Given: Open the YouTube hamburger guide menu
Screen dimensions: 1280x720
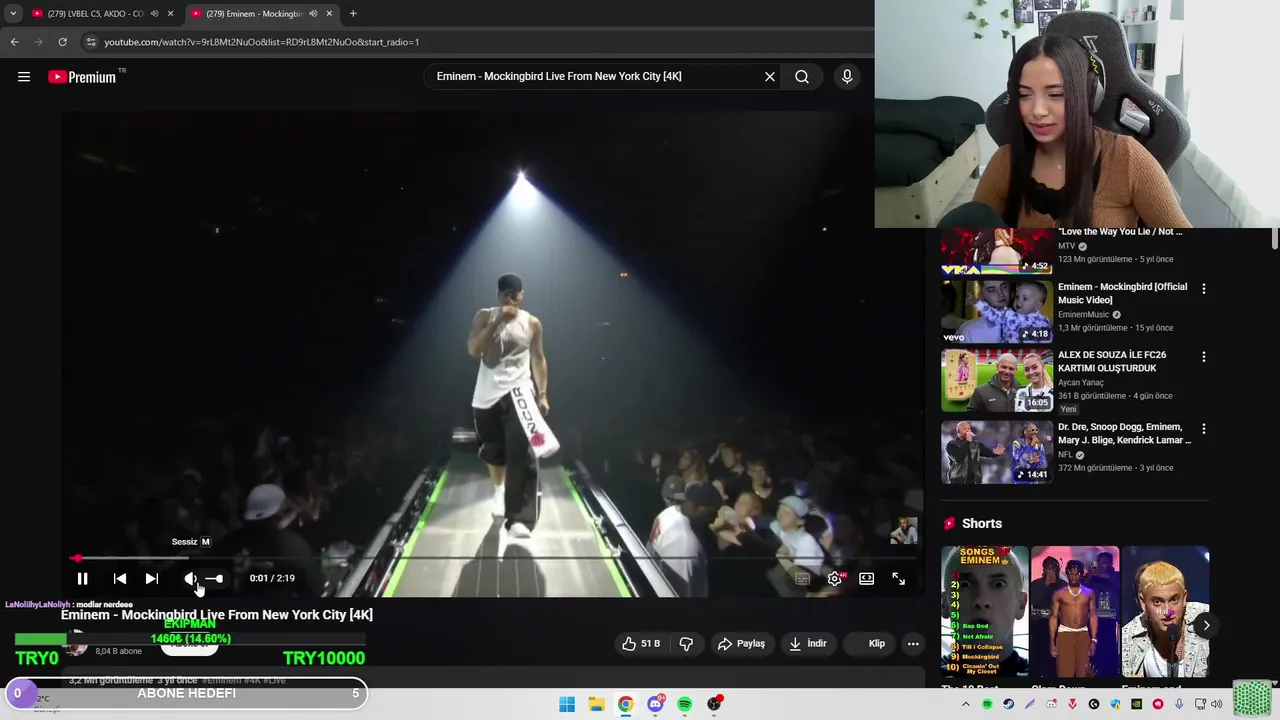Looking at the screenshot, I should (24, 77).
